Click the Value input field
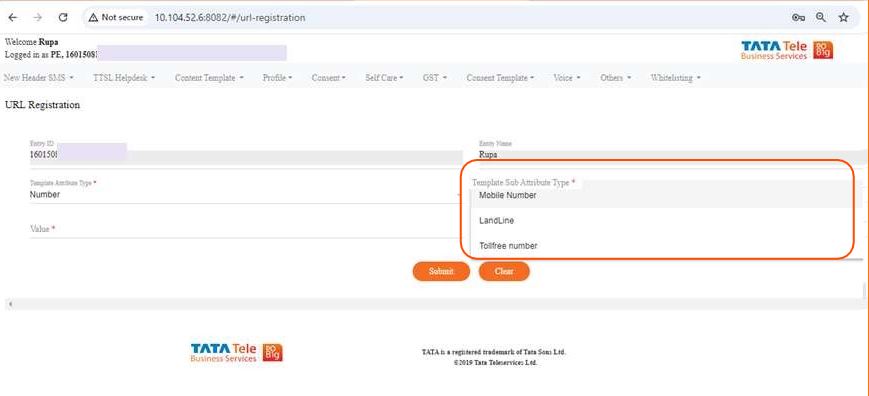 246,229
